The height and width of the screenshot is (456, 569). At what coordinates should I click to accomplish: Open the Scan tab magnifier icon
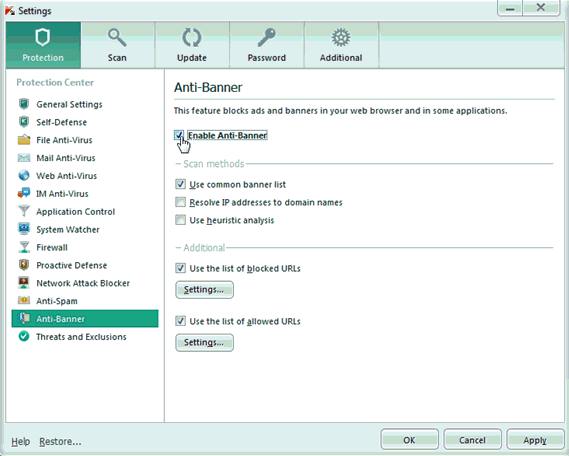tap(117, 37)
